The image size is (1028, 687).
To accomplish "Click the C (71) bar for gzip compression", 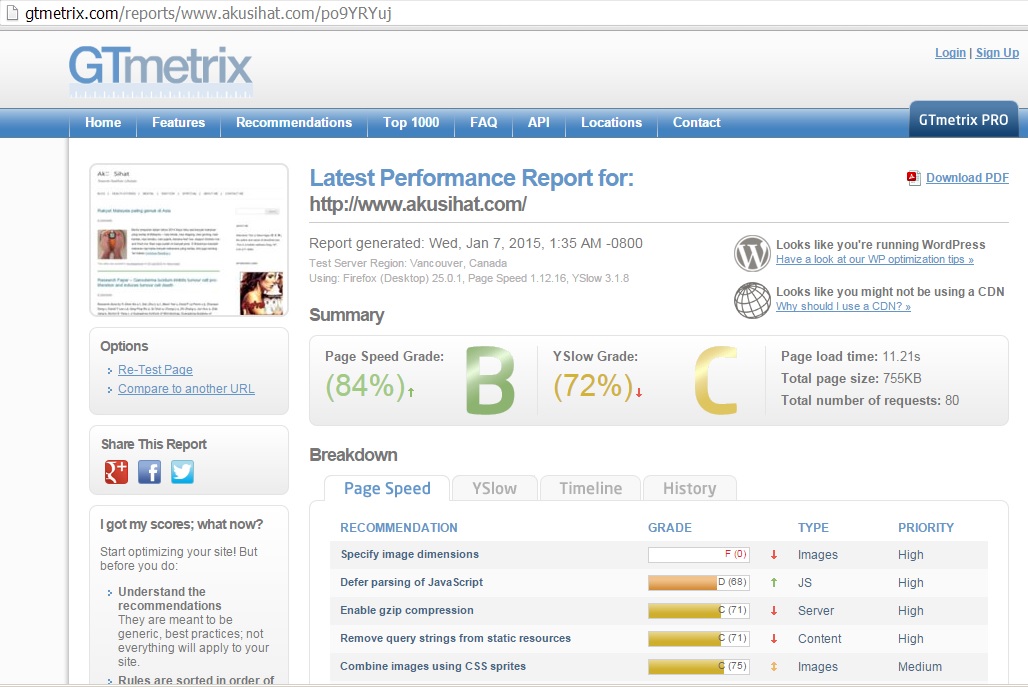I will [698, 610].
